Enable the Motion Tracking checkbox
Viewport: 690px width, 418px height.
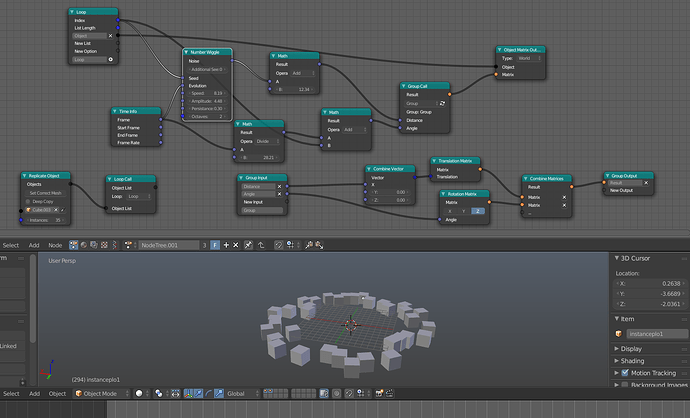pos(625,373)
